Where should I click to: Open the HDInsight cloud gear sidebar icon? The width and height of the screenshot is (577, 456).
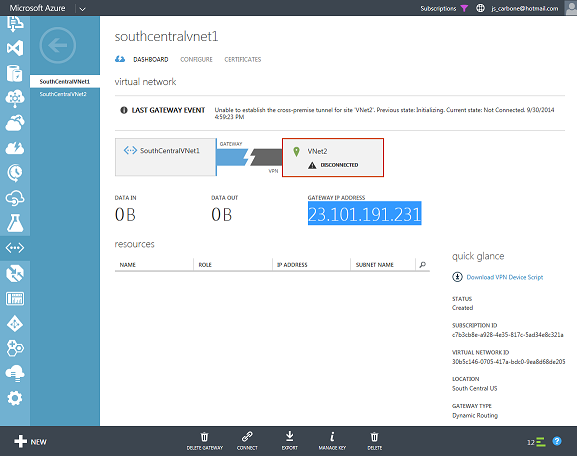click(15, 98)
